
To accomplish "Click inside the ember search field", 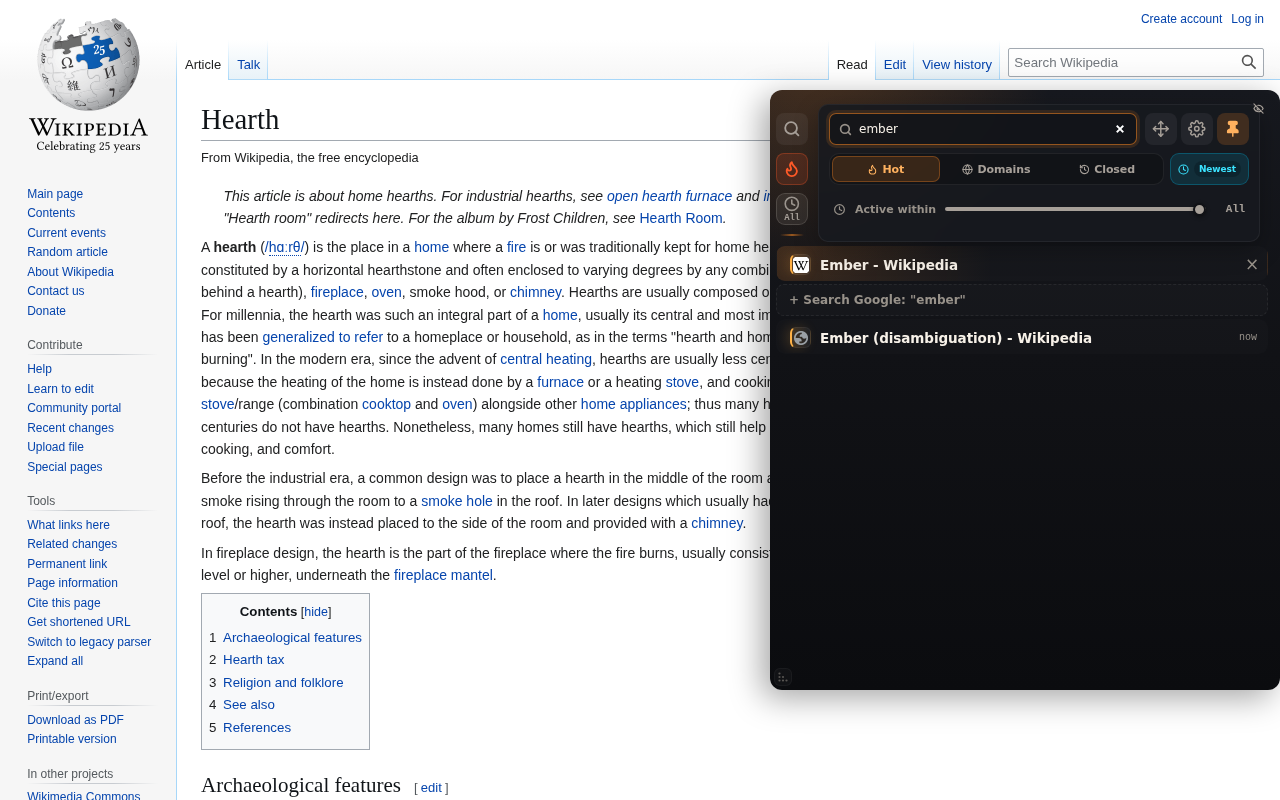I will coord(983,129).
